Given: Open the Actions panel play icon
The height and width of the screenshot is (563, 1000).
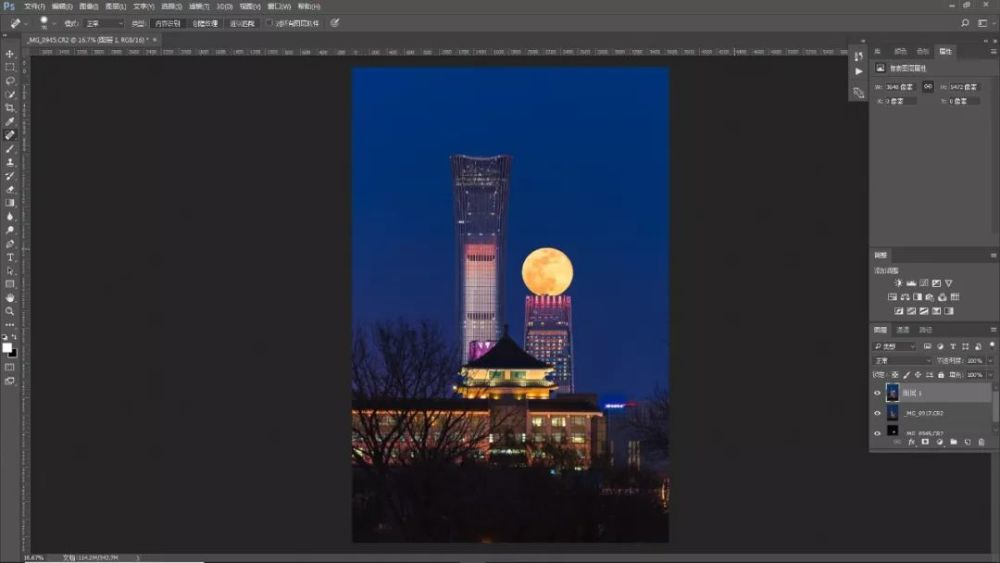Looking at the screenshot, I should coord(858,71).
